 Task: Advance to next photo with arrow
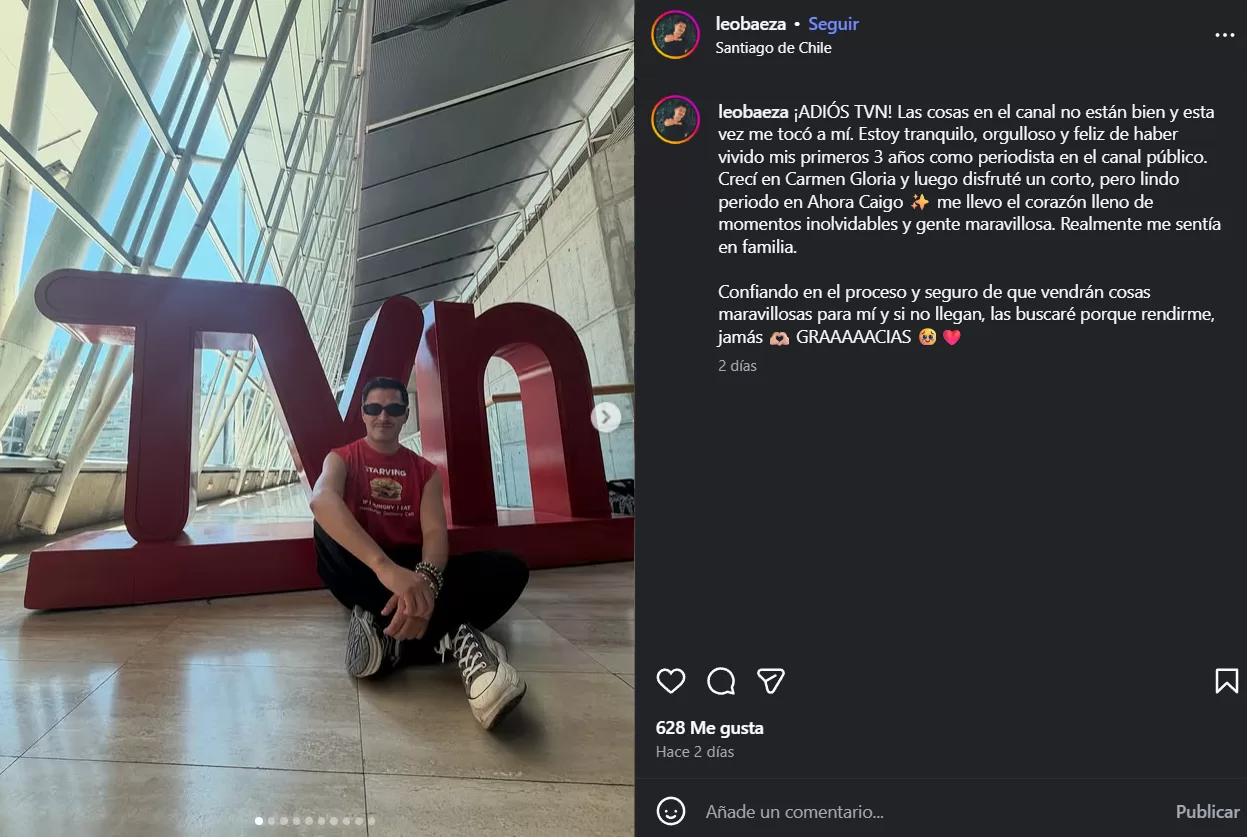pos(606,417)
